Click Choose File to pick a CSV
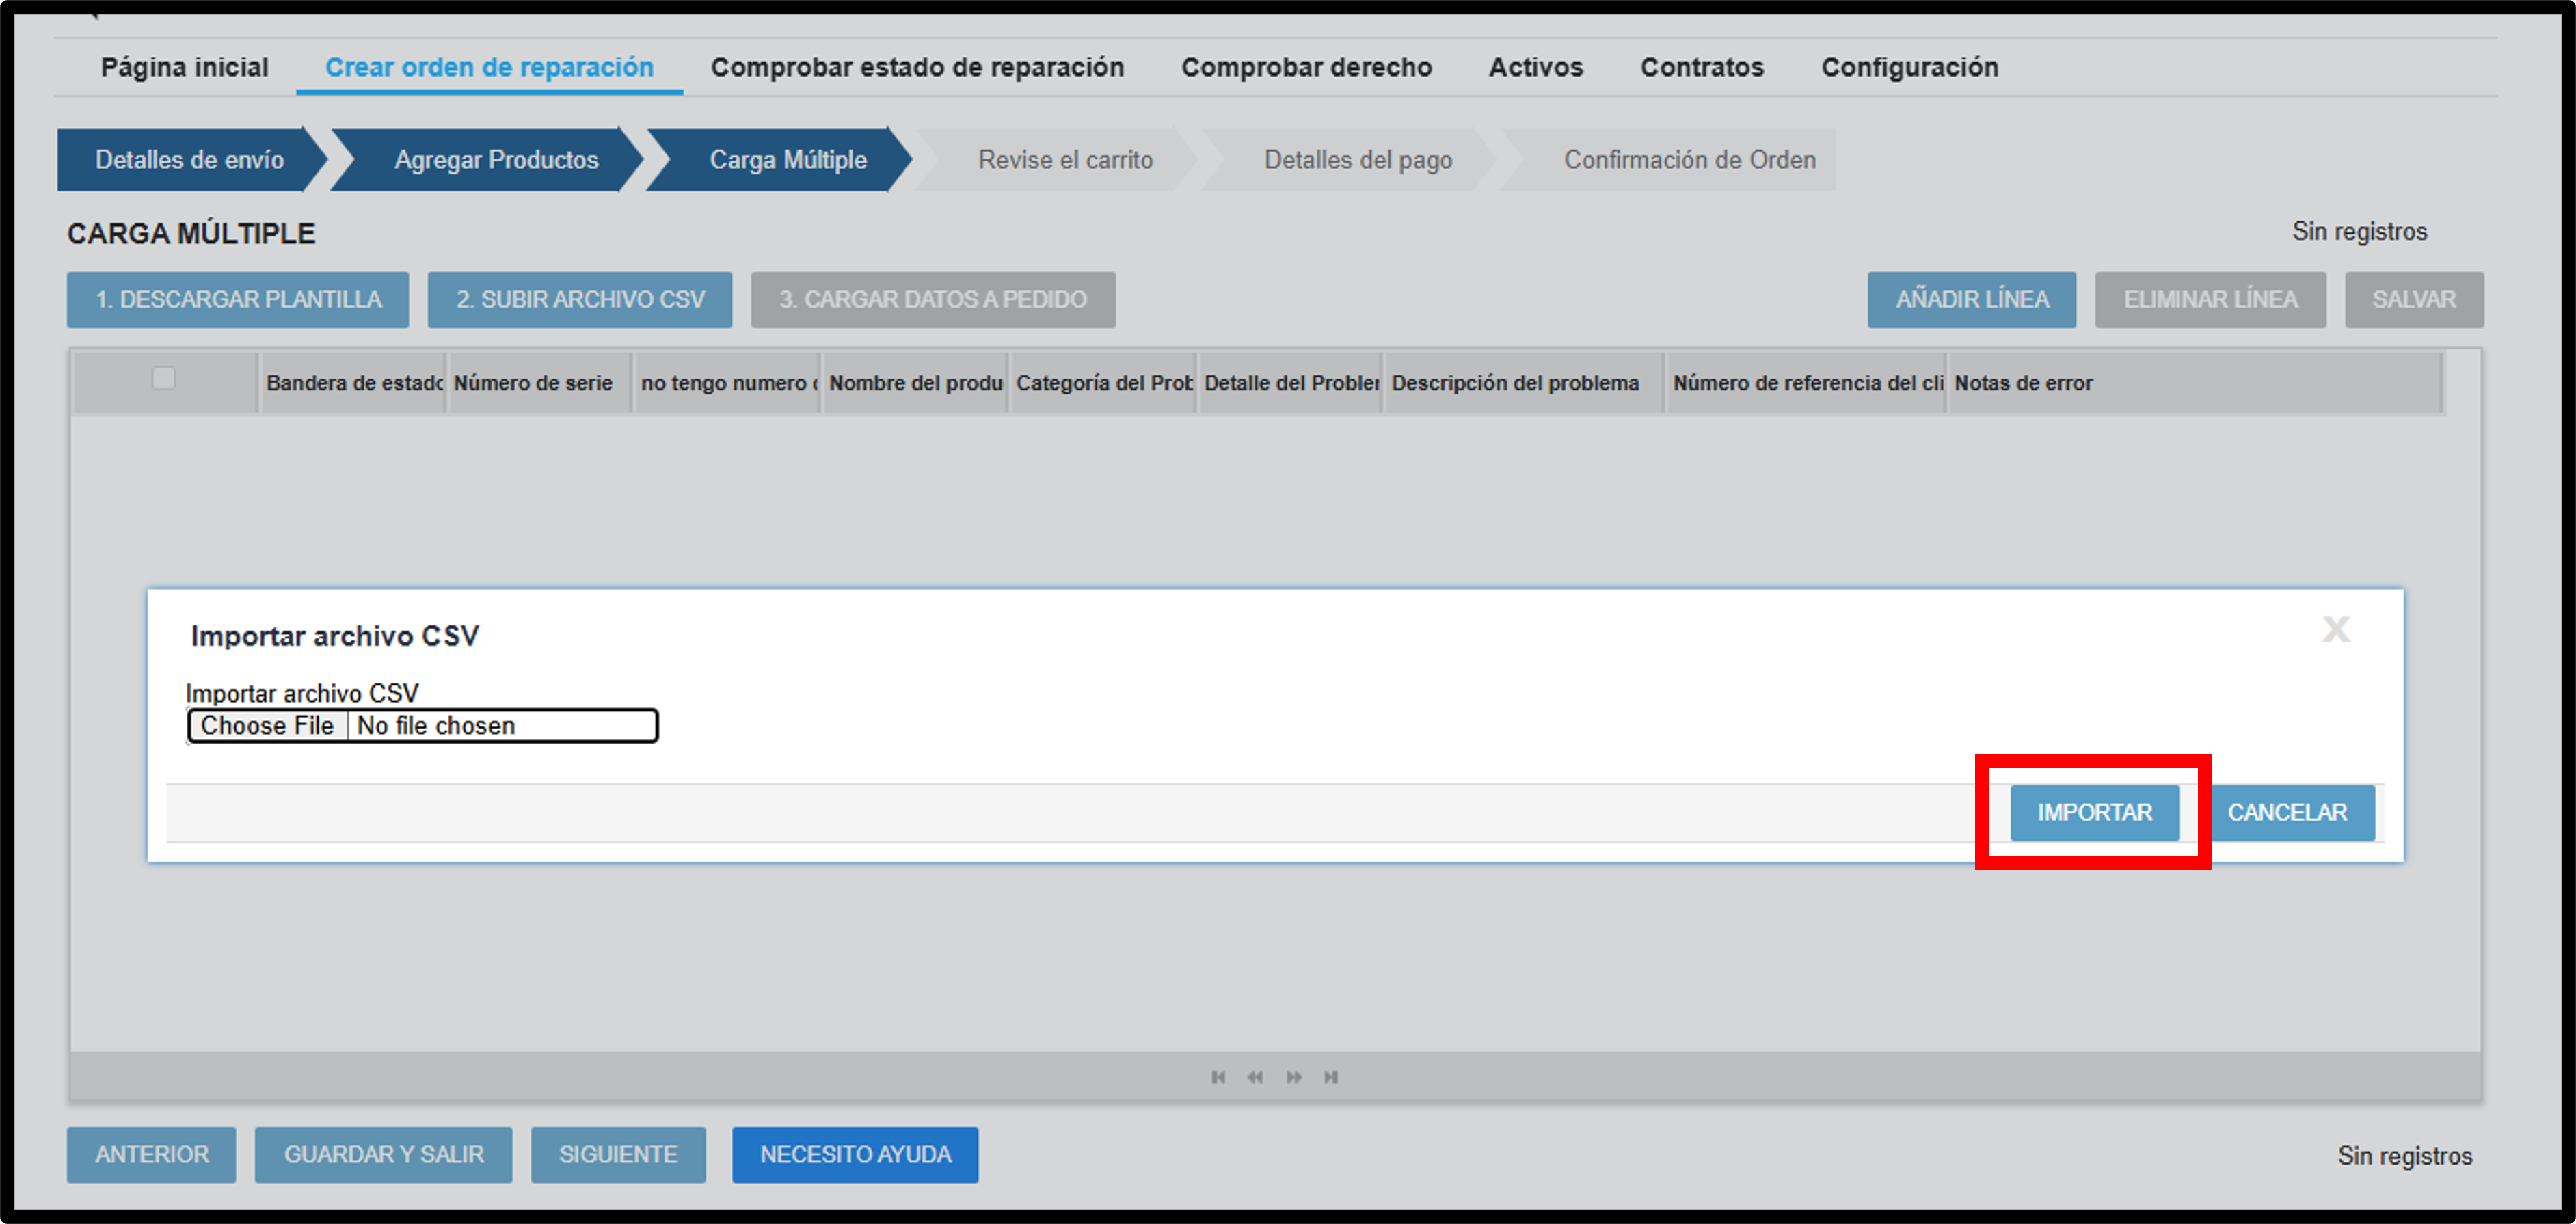This screenshot has height=1224, width=2576. pos(267,726)
